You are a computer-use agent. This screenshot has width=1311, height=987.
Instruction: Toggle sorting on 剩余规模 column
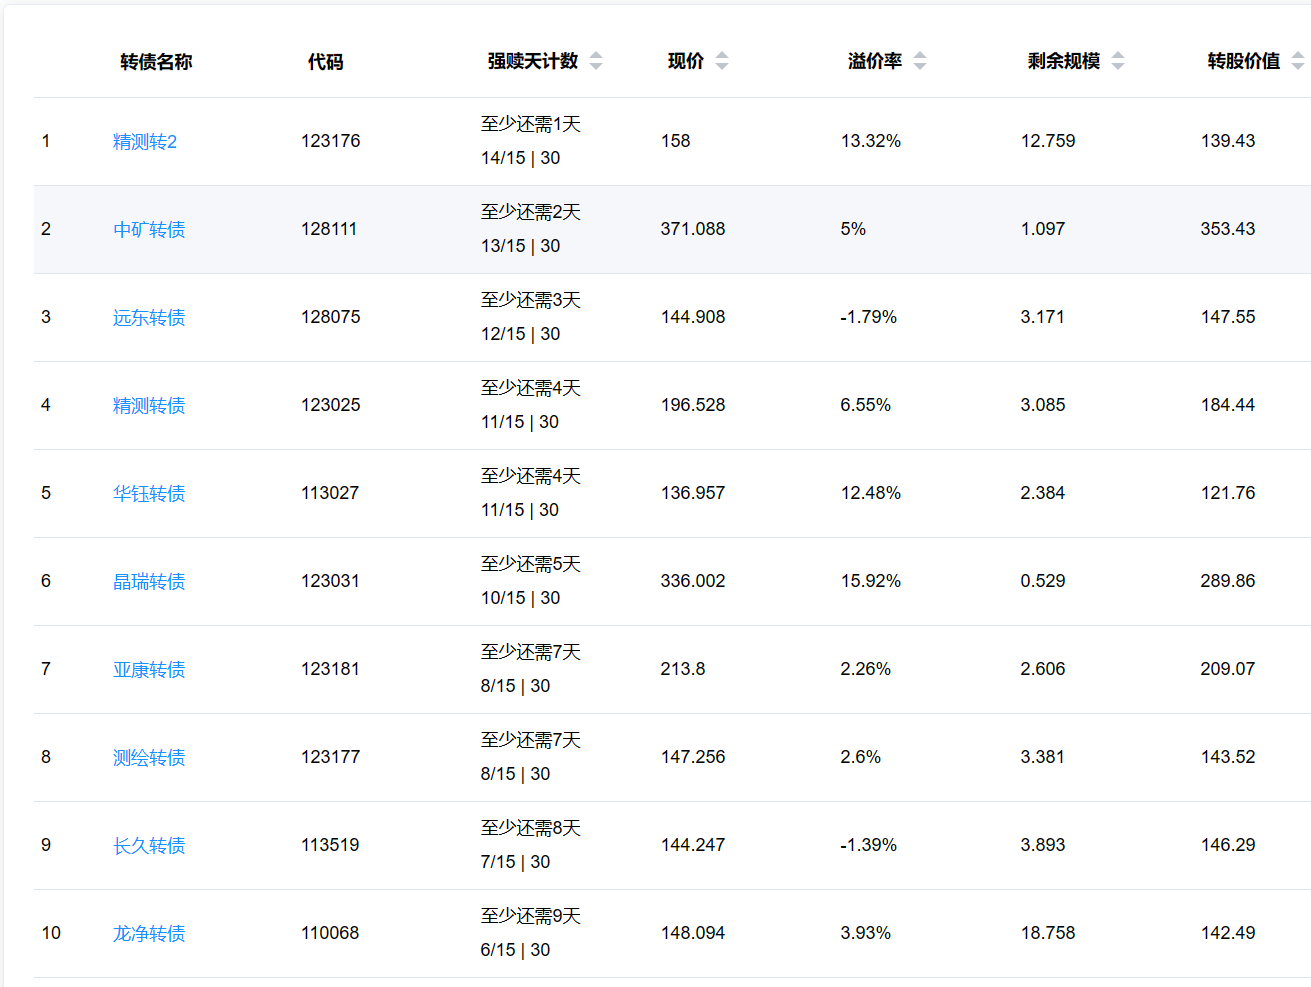(x=1118, y=61)
